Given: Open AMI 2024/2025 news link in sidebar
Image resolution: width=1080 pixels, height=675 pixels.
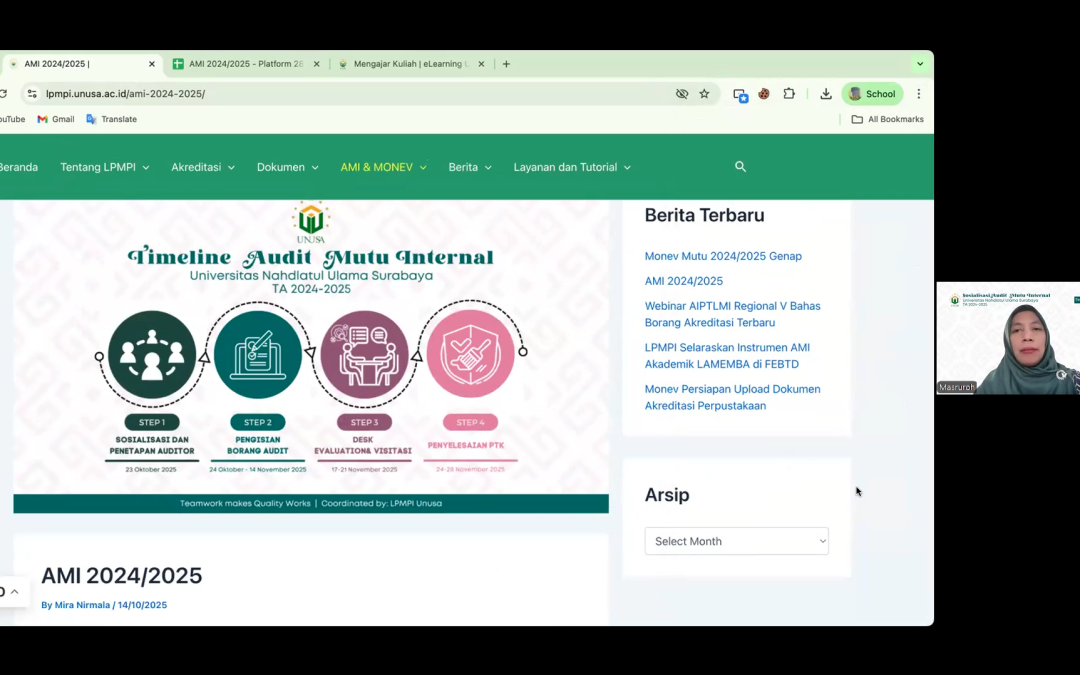Looking at the screenshot, I should (x=684, y=281).
